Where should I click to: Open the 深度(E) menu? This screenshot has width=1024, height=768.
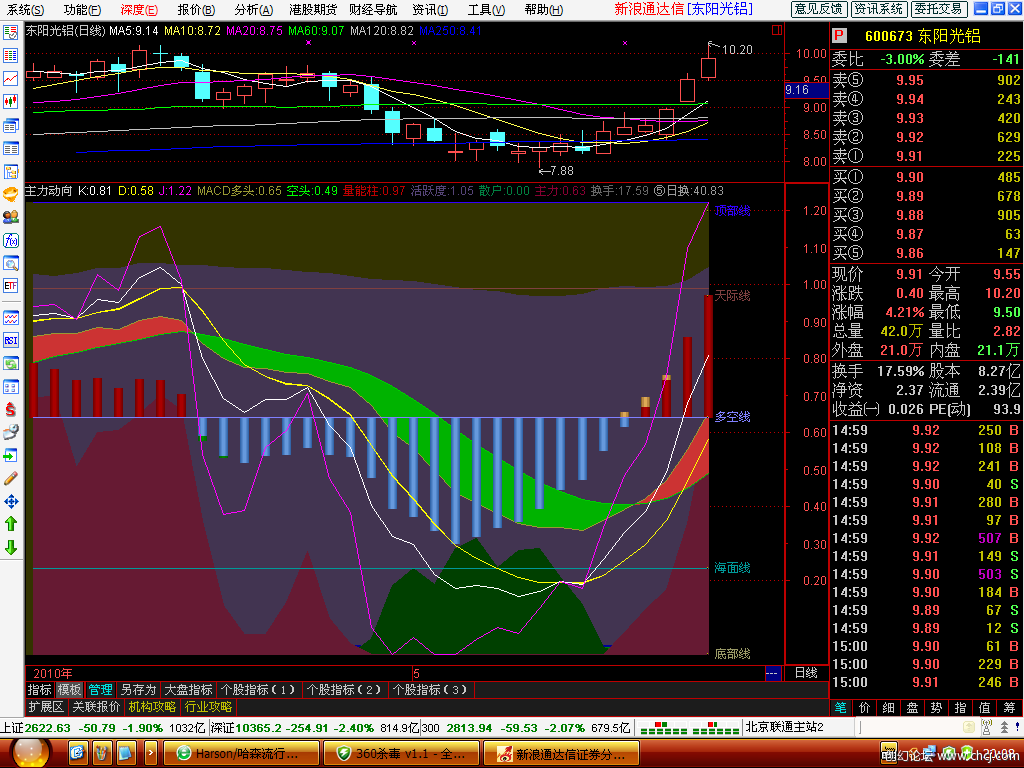coord(138,9)
